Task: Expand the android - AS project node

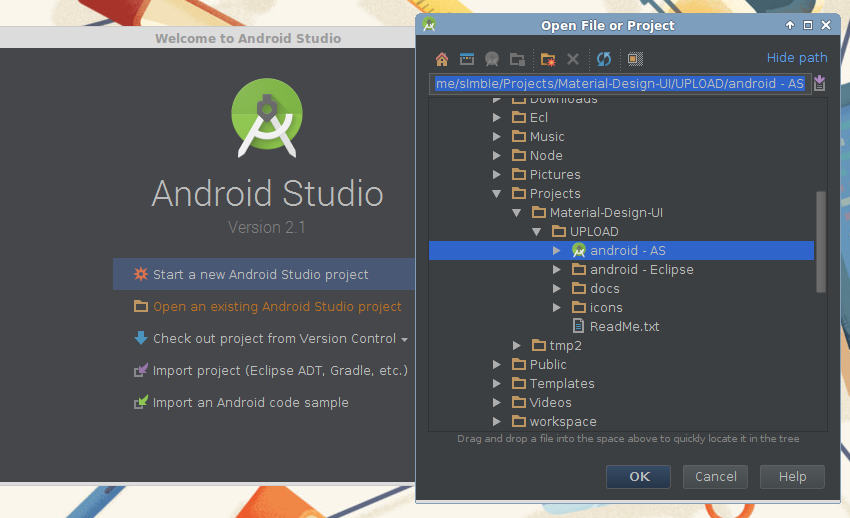Action: click(556, 250)
